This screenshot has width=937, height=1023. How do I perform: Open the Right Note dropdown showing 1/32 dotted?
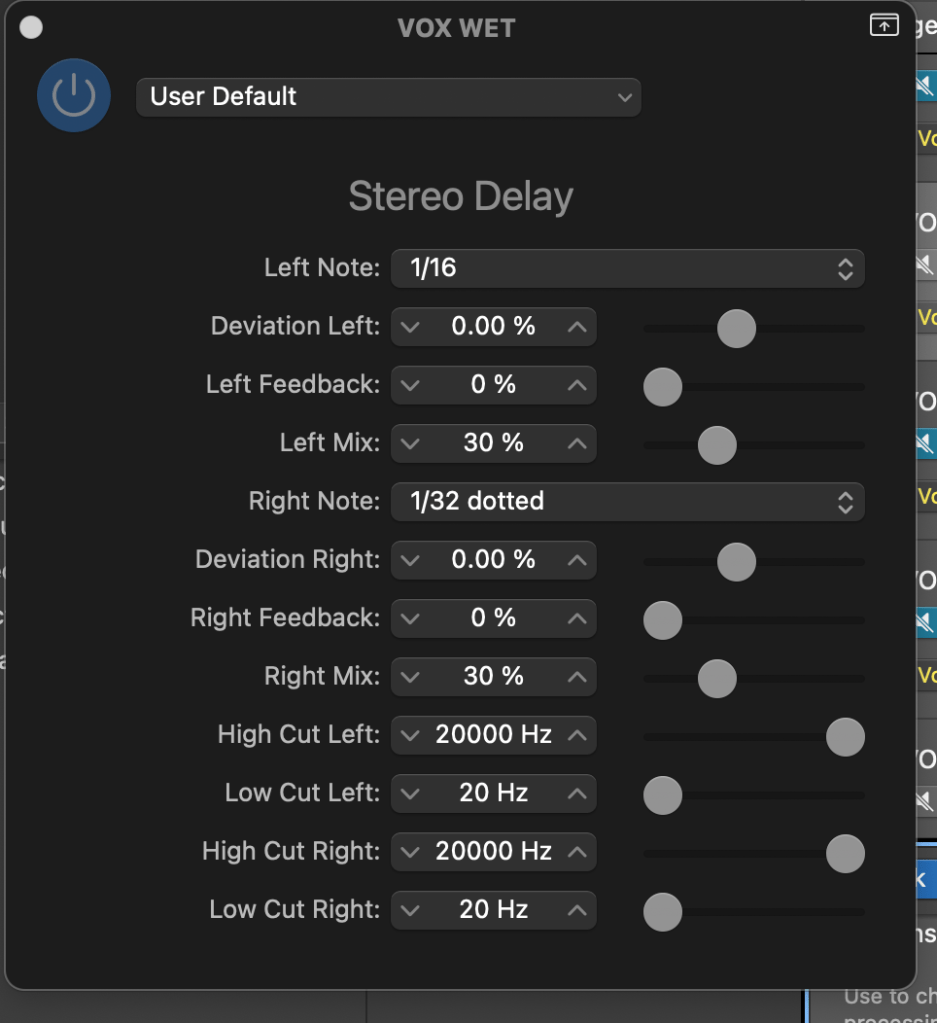pyautogui.click(x=627, y=502)
